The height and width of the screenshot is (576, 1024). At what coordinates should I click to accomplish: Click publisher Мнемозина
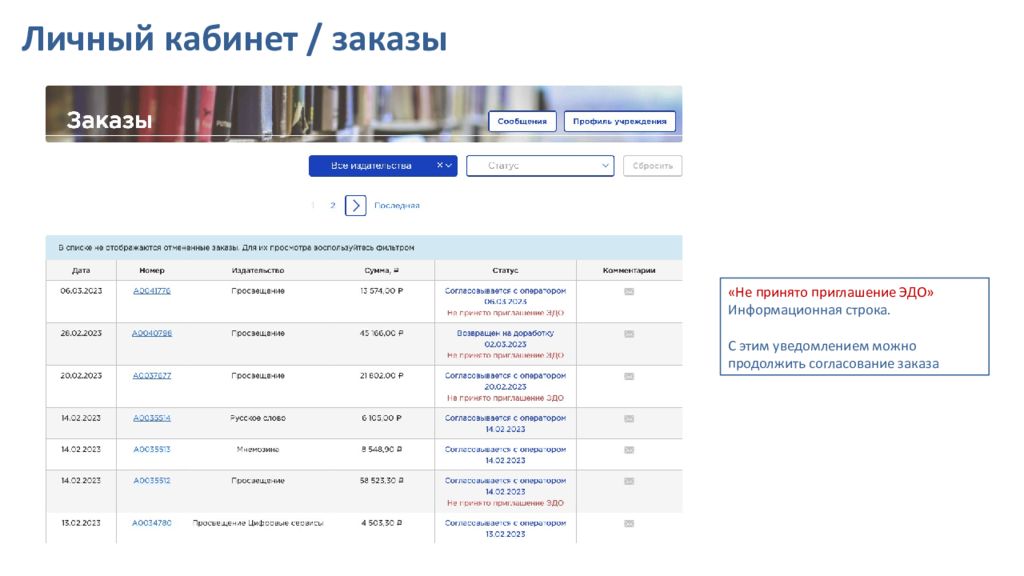click(x=258, y=449)
